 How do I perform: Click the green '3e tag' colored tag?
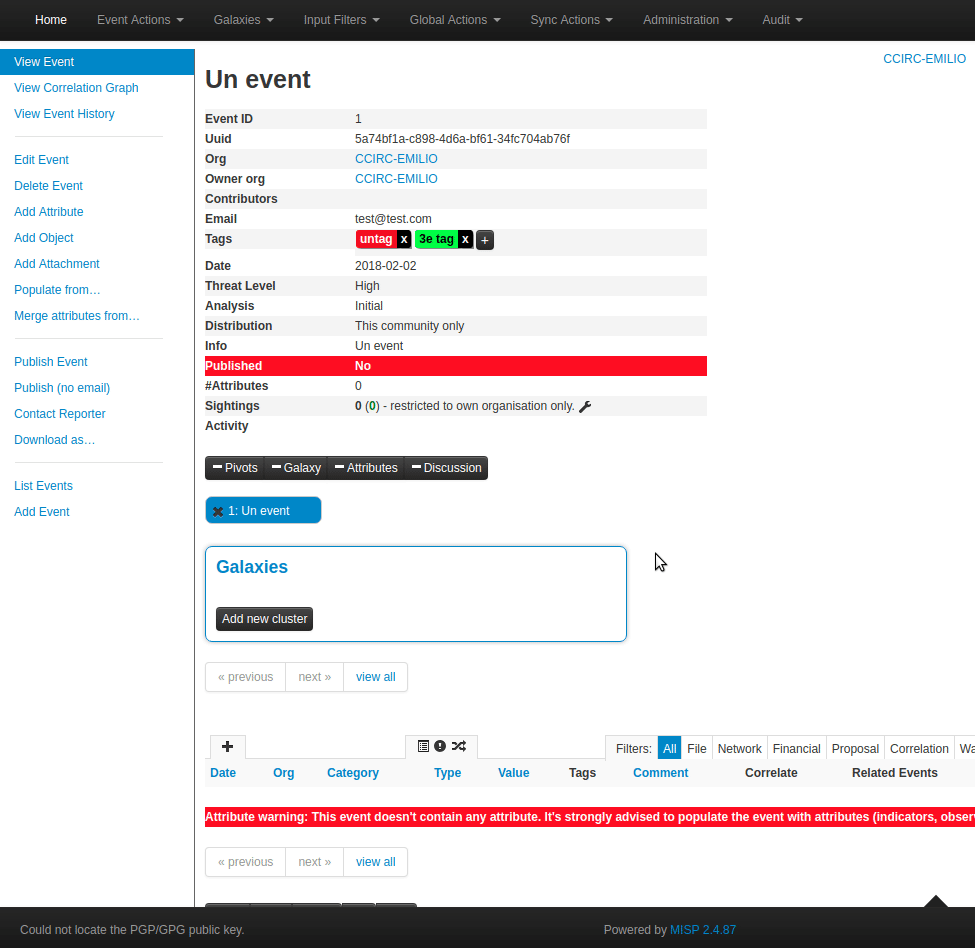(435, 239)
